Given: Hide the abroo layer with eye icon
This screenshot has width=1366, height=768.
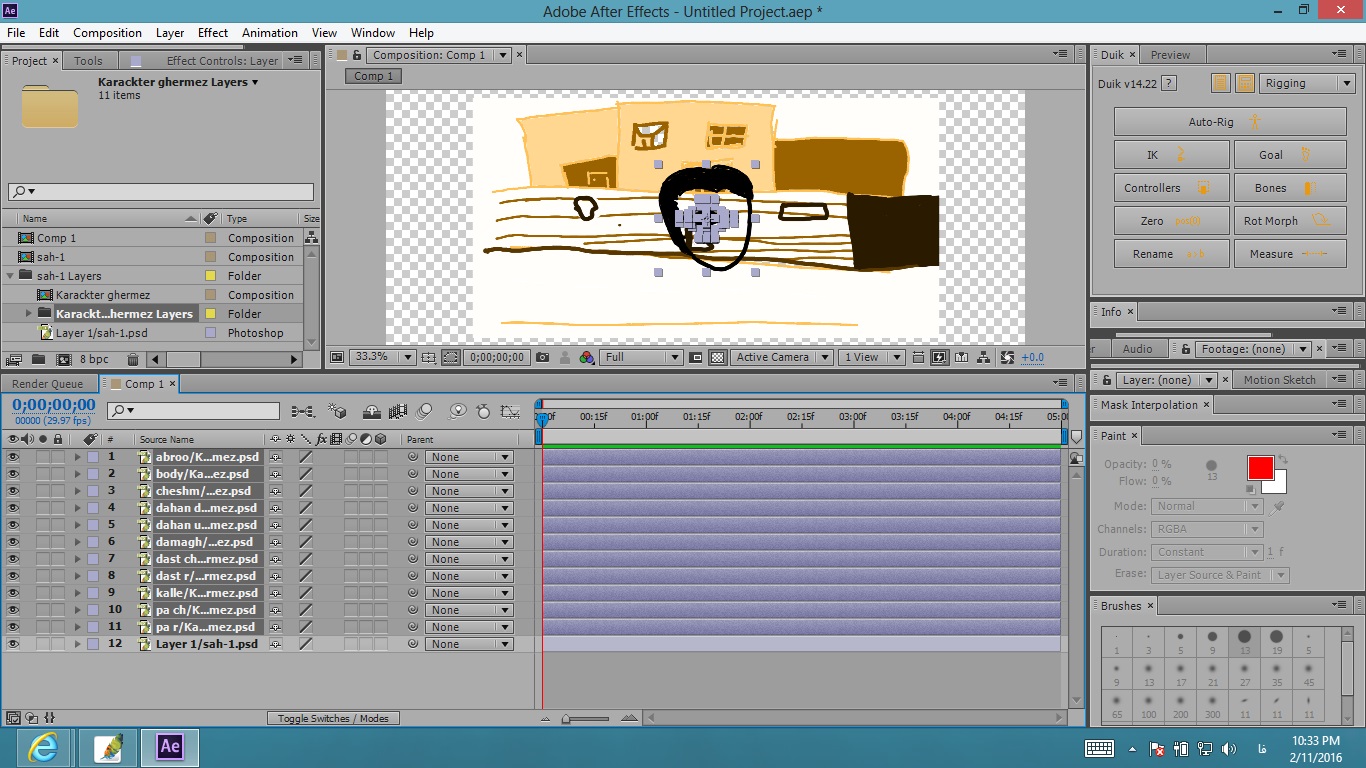Looking at the screenshot, I should click(x=13, y=457).
